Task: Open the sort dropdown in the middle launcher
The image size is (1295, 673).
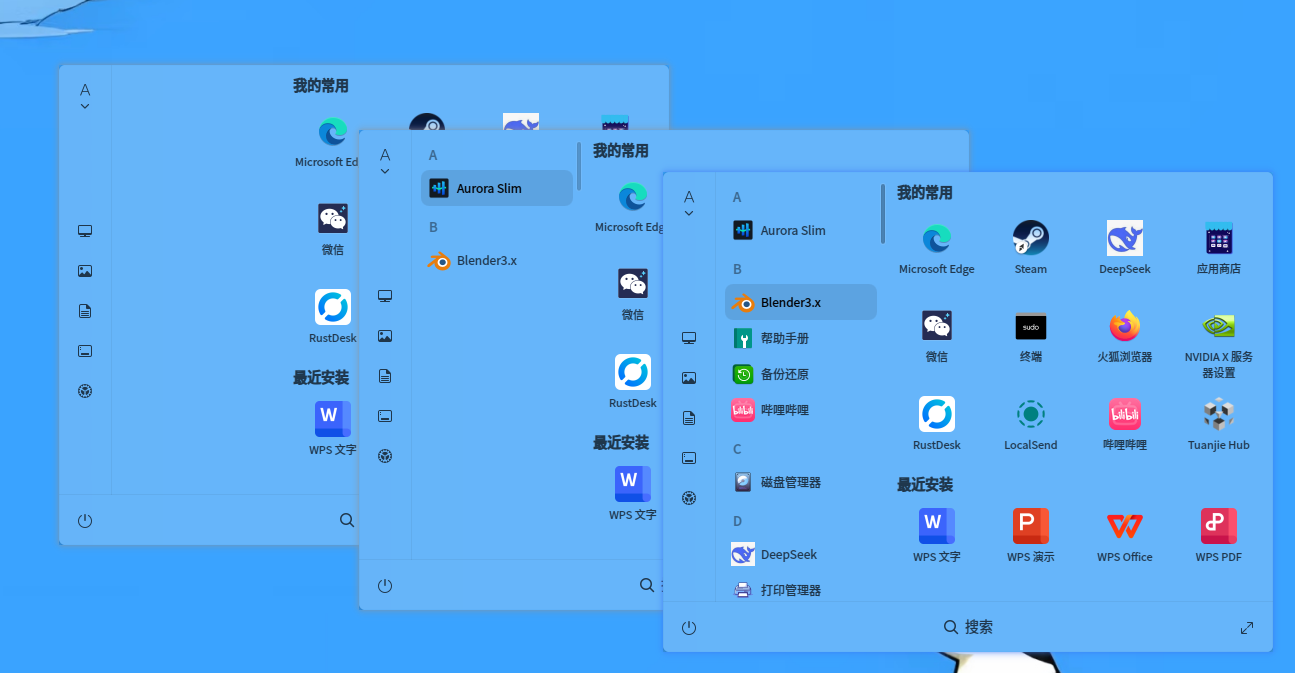Action: coord(384,161)
